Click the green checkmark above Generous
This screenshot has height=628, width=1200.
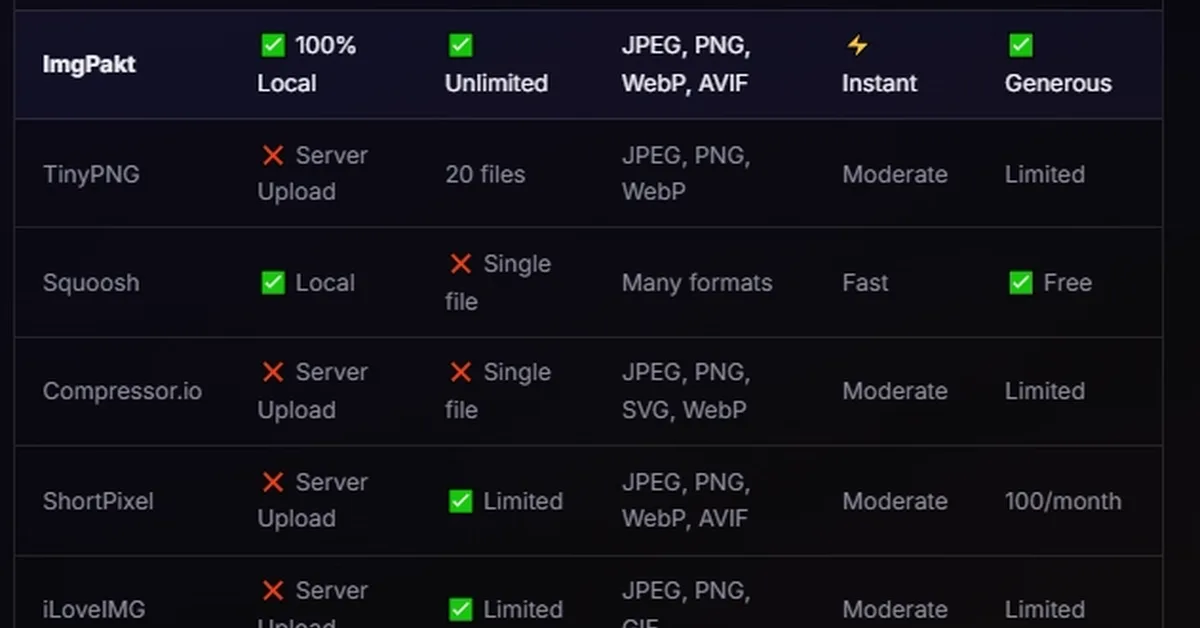[x=1020, y=45]
